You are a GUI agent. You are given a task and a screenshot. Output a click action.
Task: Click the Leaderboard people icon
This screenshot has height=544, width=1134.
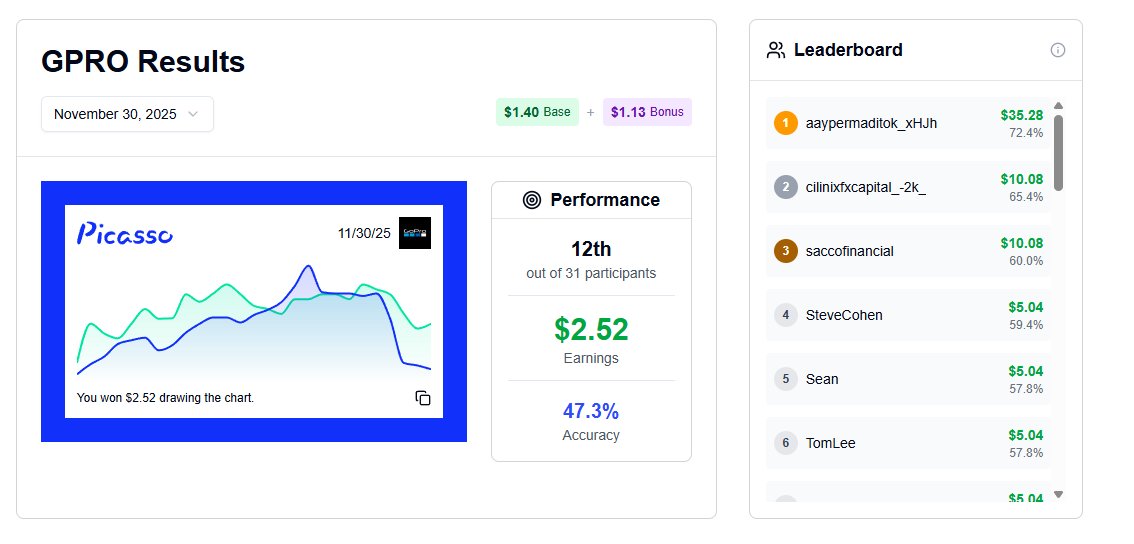coord(776,50)
